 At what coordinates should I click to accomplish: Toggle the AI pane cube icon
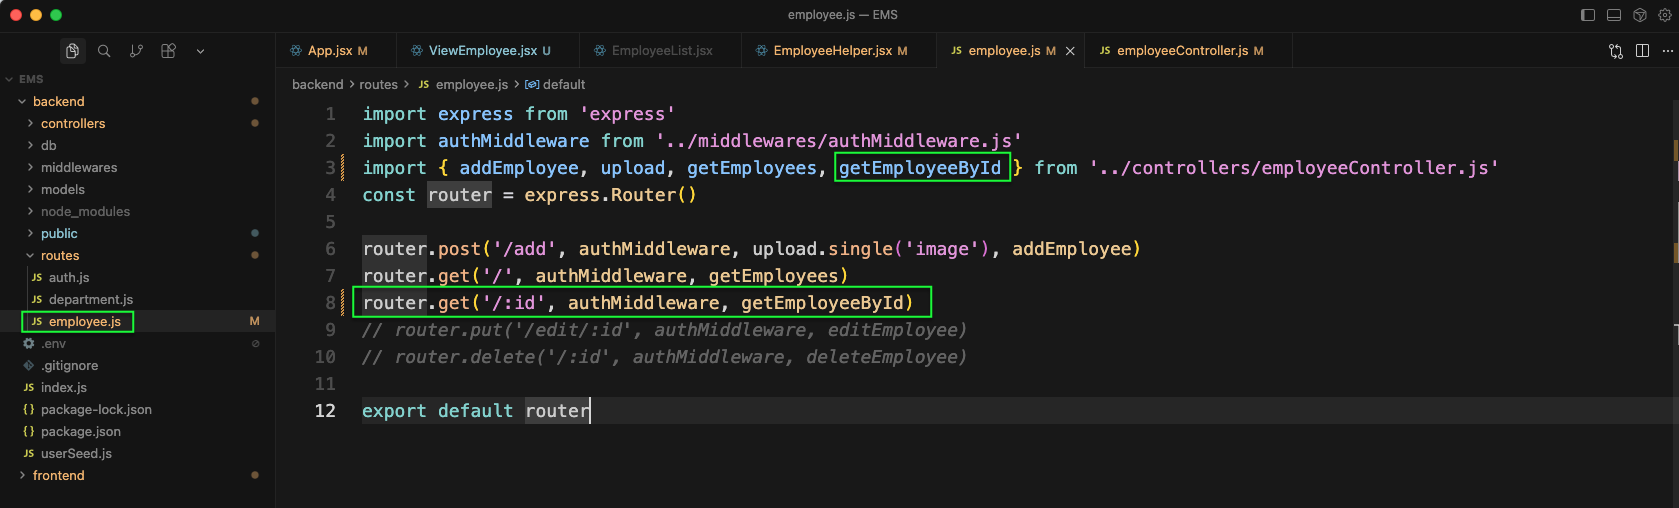1639,15
